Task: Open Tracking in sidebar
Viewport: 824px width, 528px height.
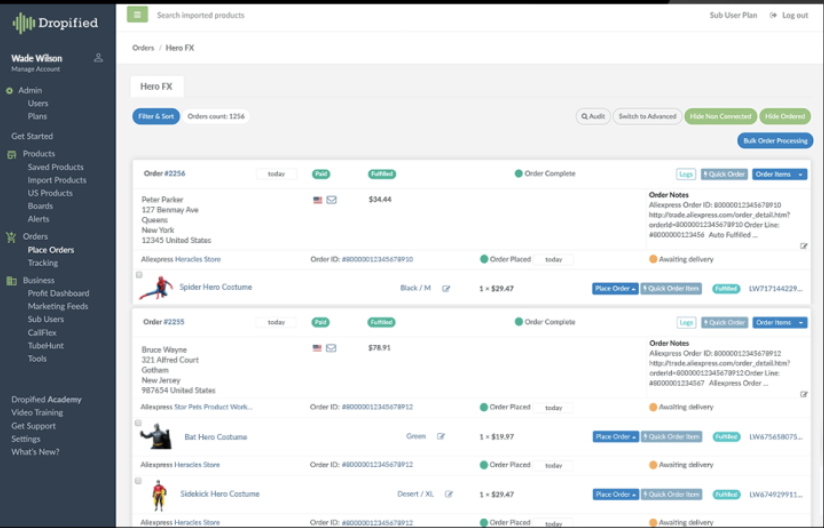Action: [x=43, y=263]
